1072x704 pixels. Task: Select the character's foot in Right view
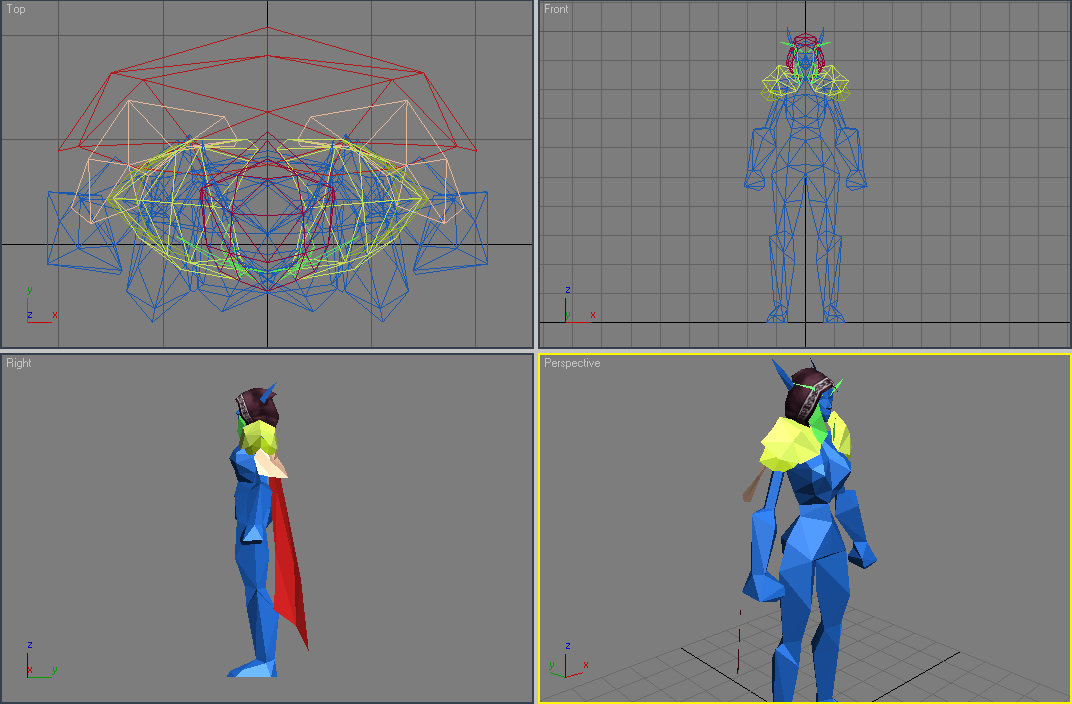(253, 668)
